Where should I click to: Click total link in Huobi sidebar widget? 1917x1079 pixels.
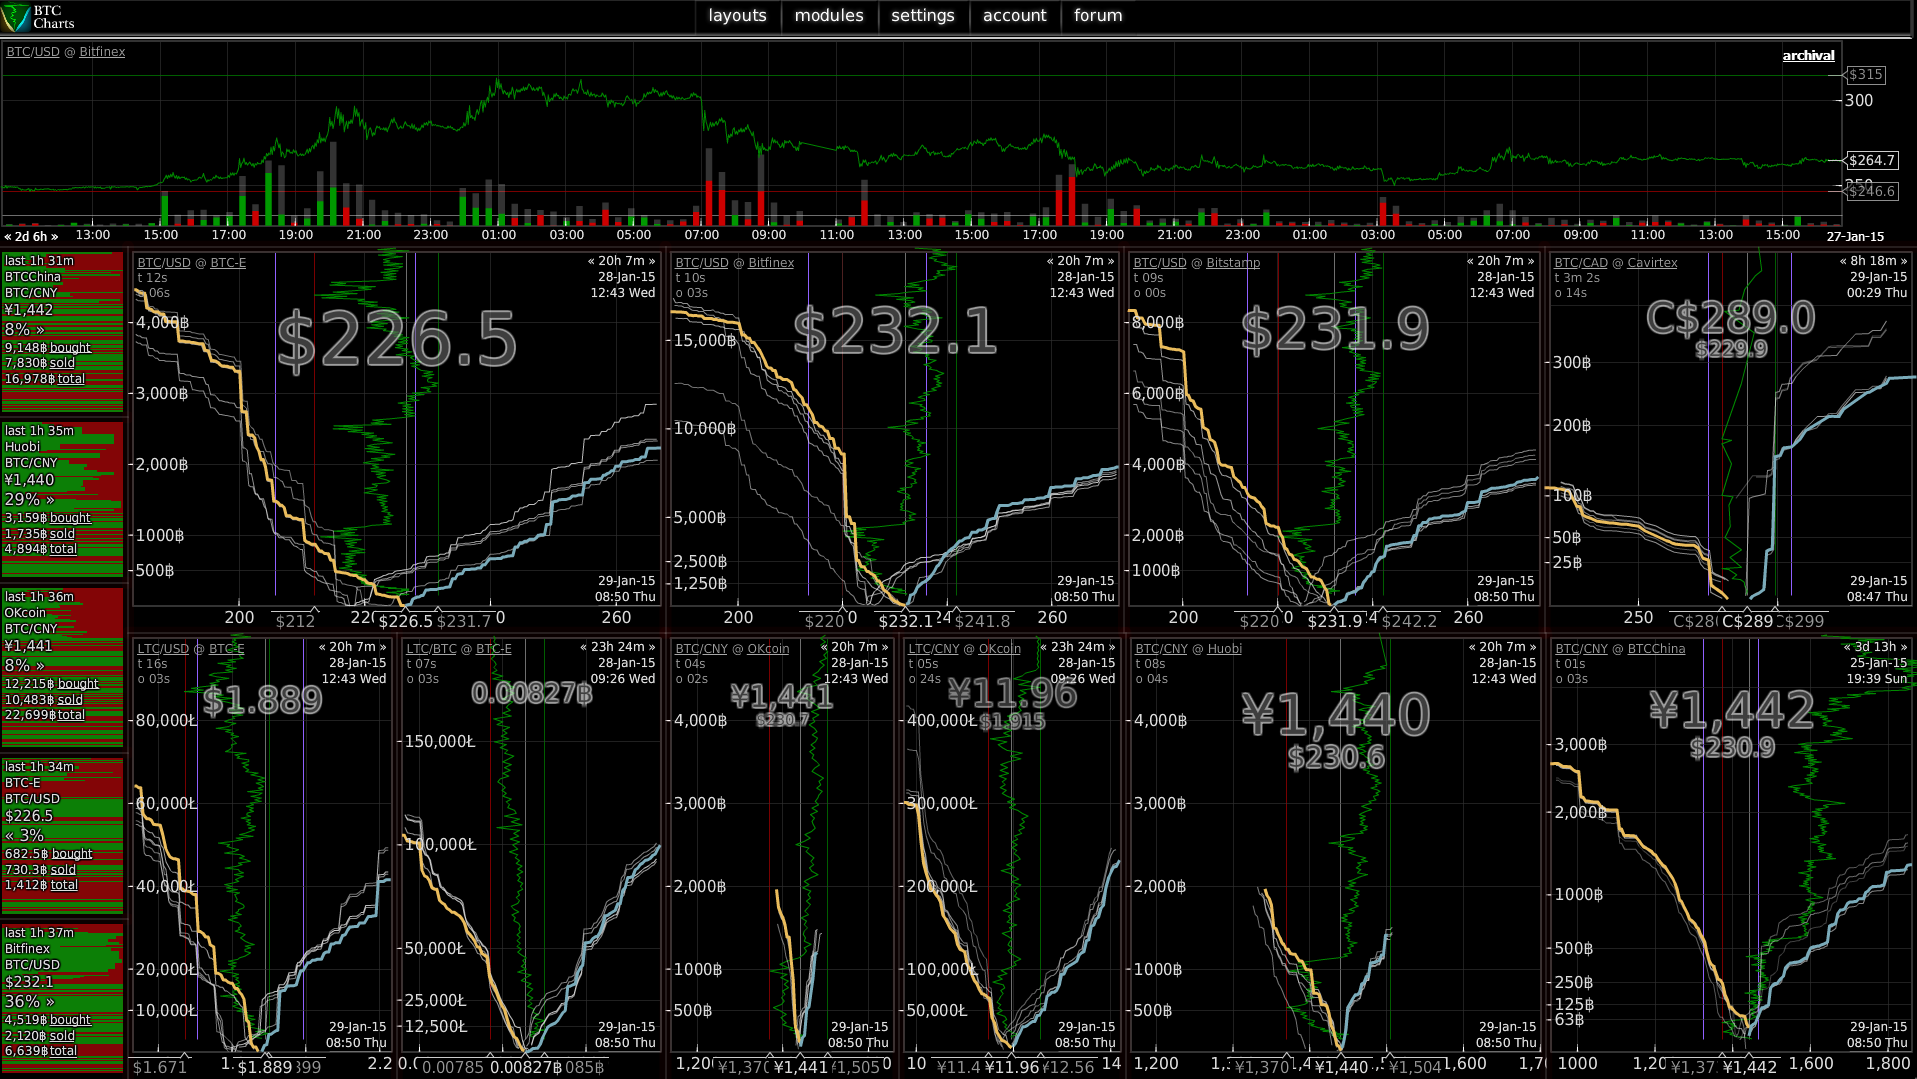coord(63,549)
